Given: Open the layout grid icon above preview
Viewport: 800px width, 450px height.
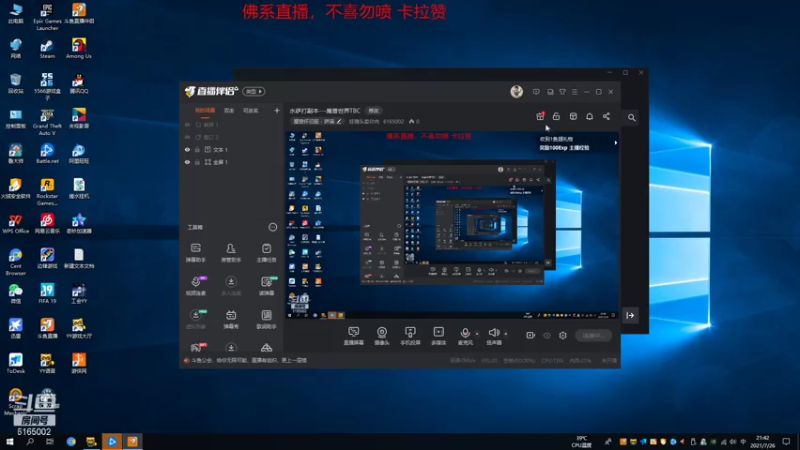Looking at the screenshot, I should tap(573, 116).
